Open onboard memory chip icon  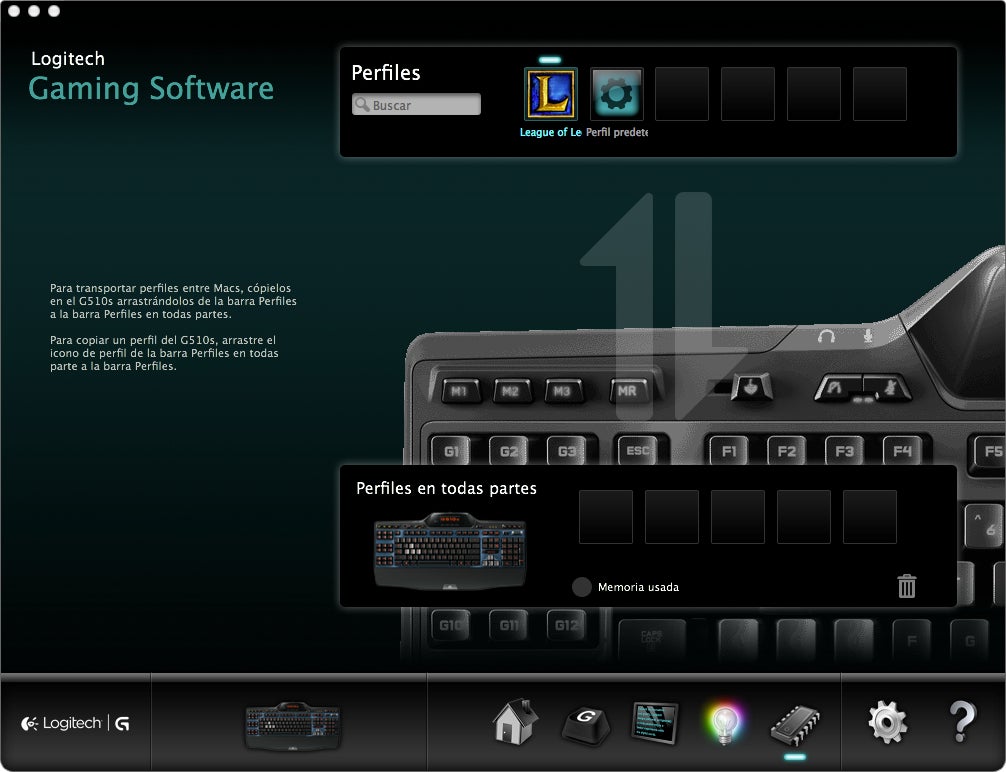(x=795, y=725)
